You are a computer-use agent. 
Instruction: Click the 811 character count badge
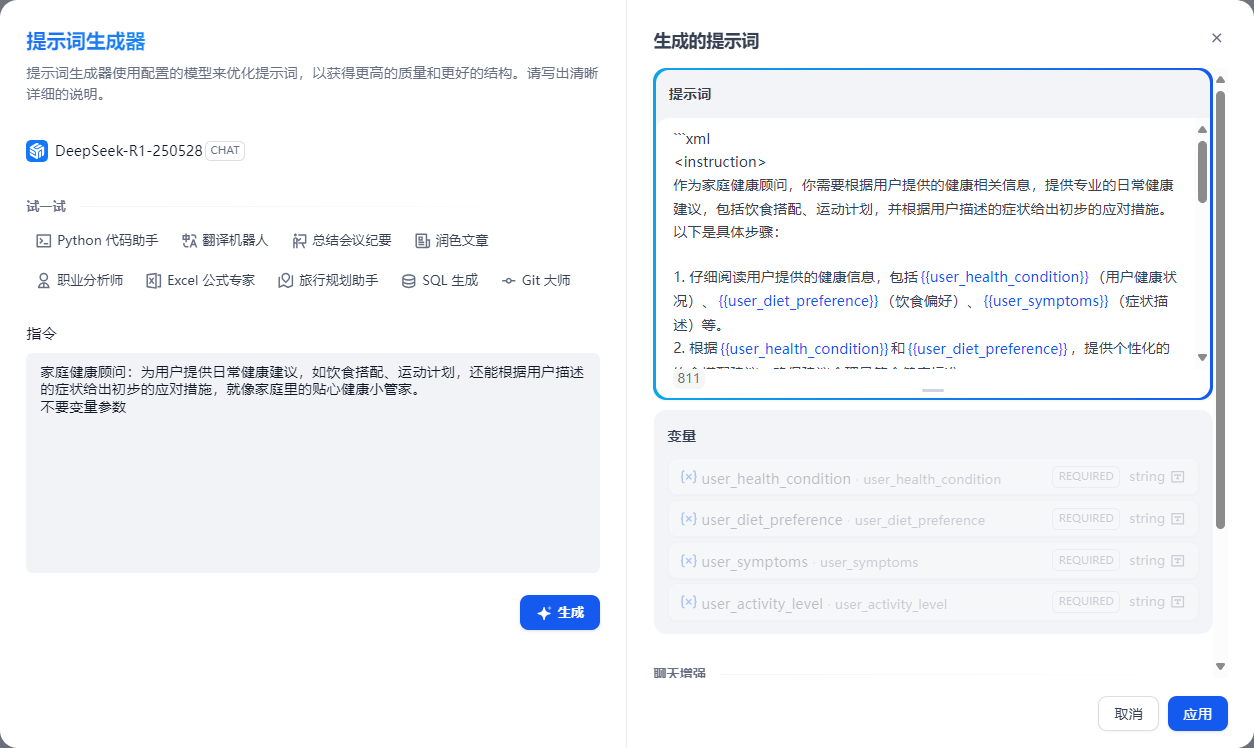tap(688, 379)
